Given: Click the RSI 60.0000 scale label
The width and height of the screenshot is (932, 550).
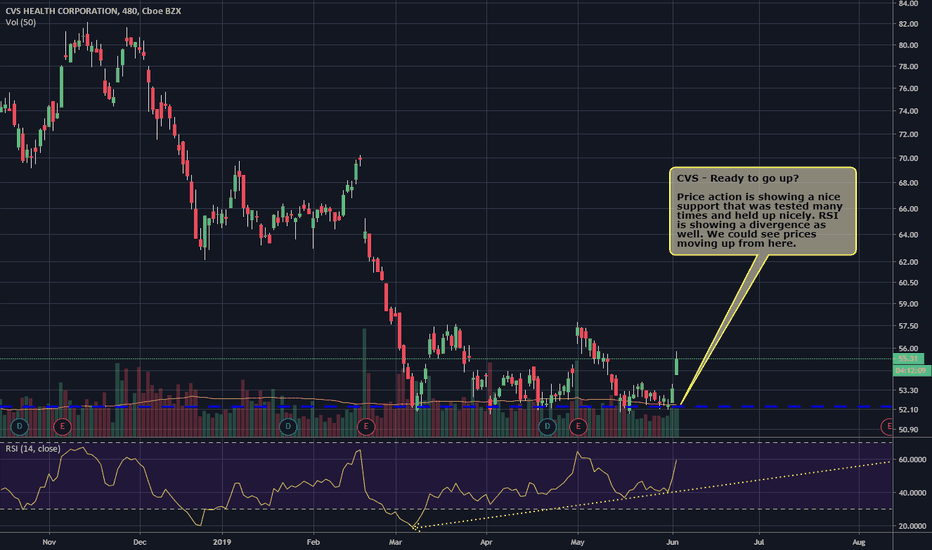Looking at the screenshot, I should [912, 460].
